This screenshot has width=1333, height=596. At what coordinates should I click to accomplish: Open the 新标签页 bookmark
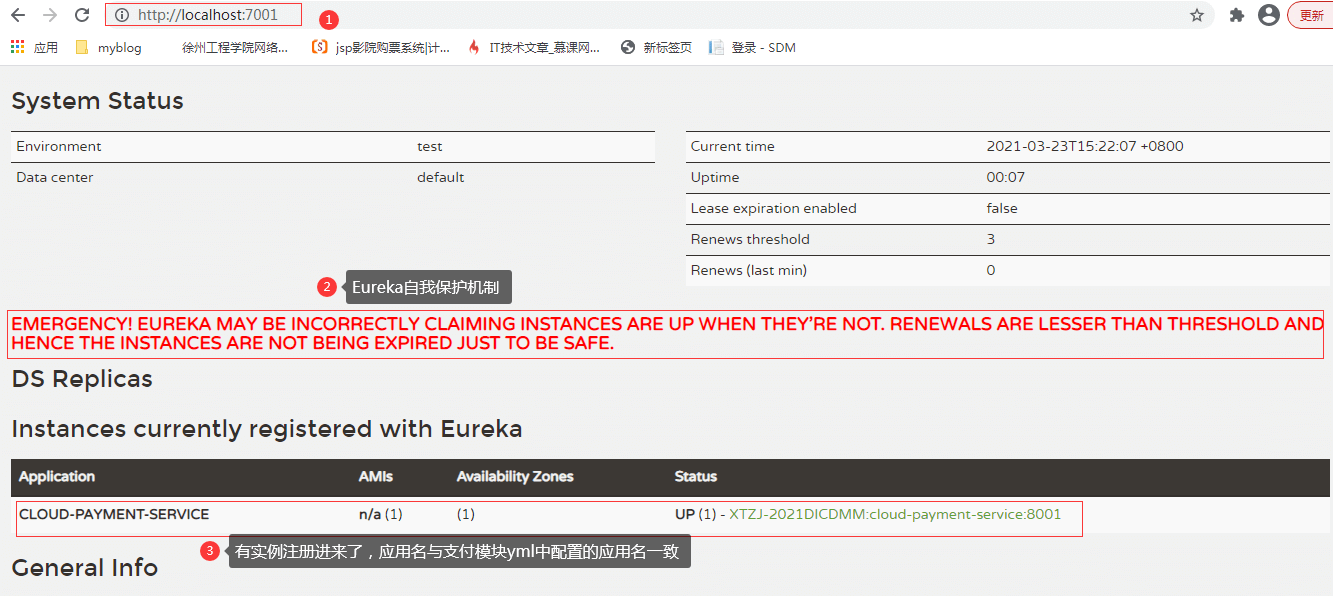(656, 47)
